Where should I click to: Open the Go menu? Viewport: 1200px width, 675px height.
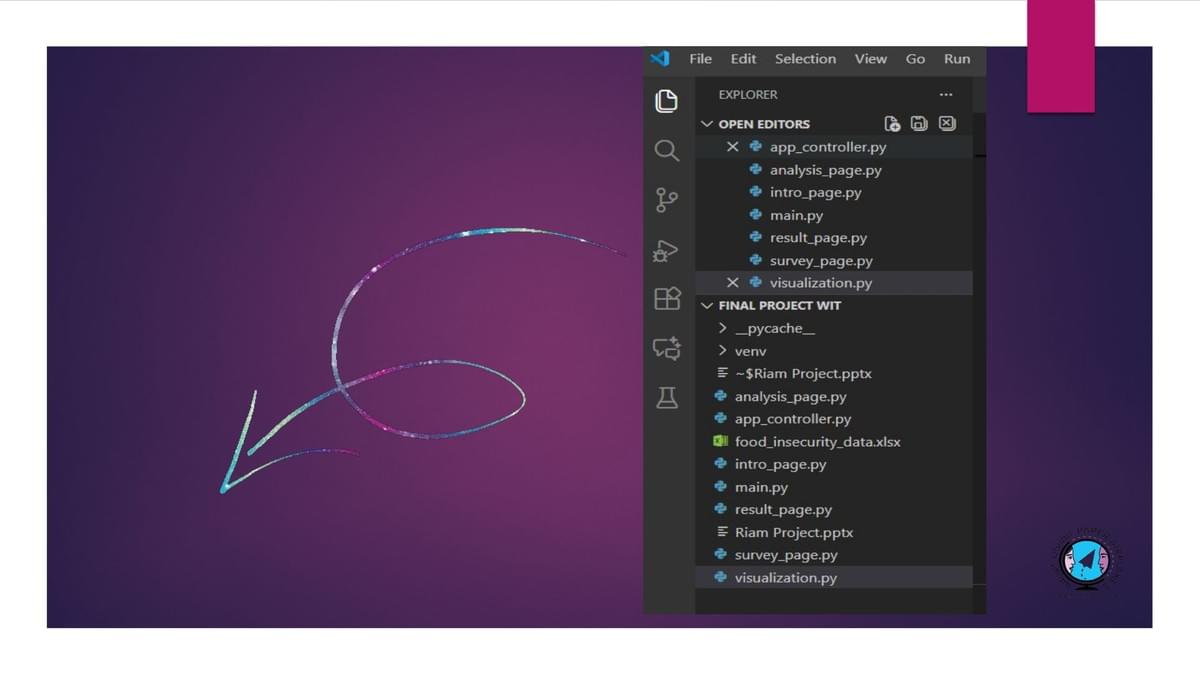pyautogui.click(x=915, y=59)
